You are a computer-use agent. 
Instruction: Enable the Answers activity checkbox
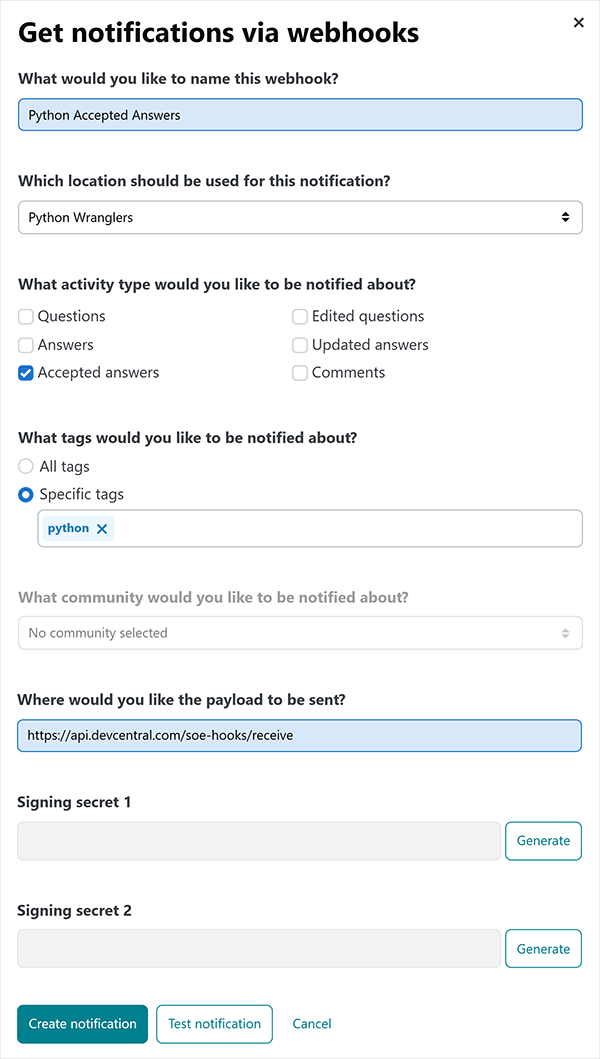(x=26, y=345)
